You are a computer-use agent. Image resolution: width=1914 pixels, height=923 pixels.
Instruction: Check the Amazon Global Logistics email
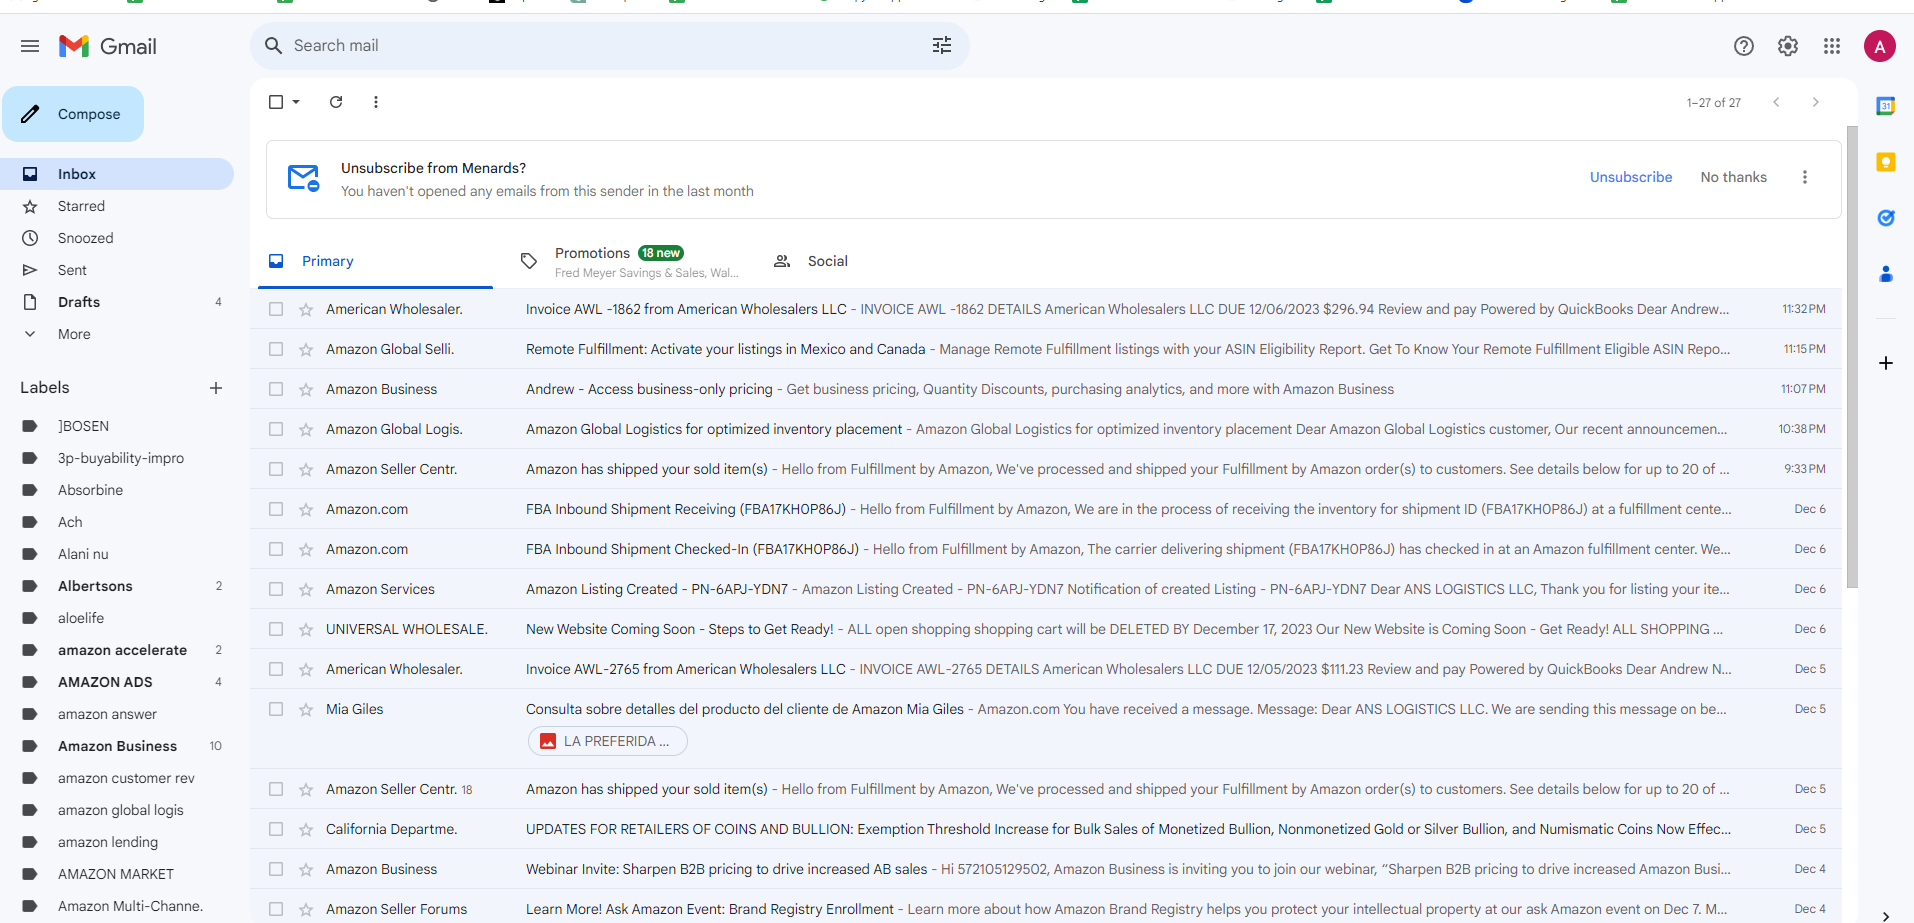(276, 429)
